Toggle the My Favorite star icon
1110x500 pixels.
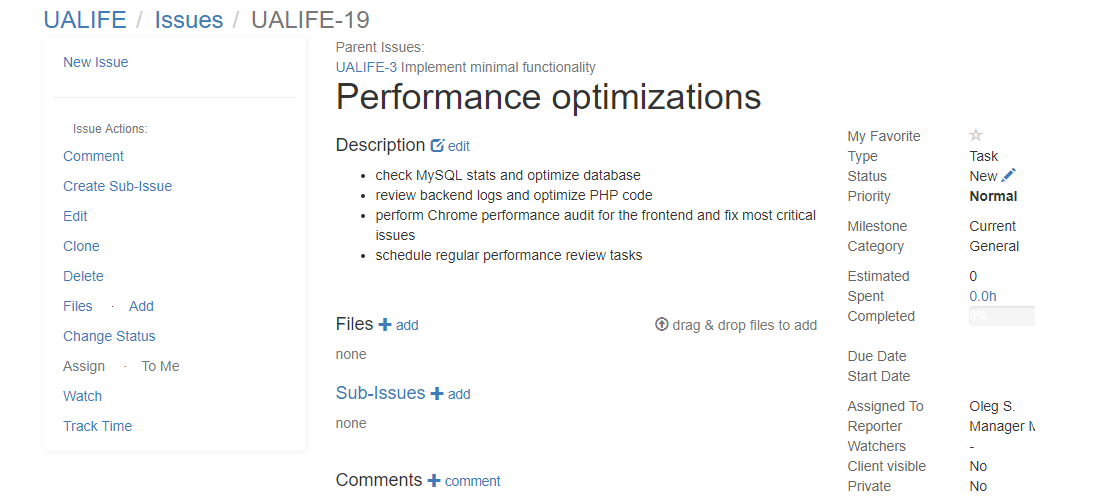[x=975, y=135]
